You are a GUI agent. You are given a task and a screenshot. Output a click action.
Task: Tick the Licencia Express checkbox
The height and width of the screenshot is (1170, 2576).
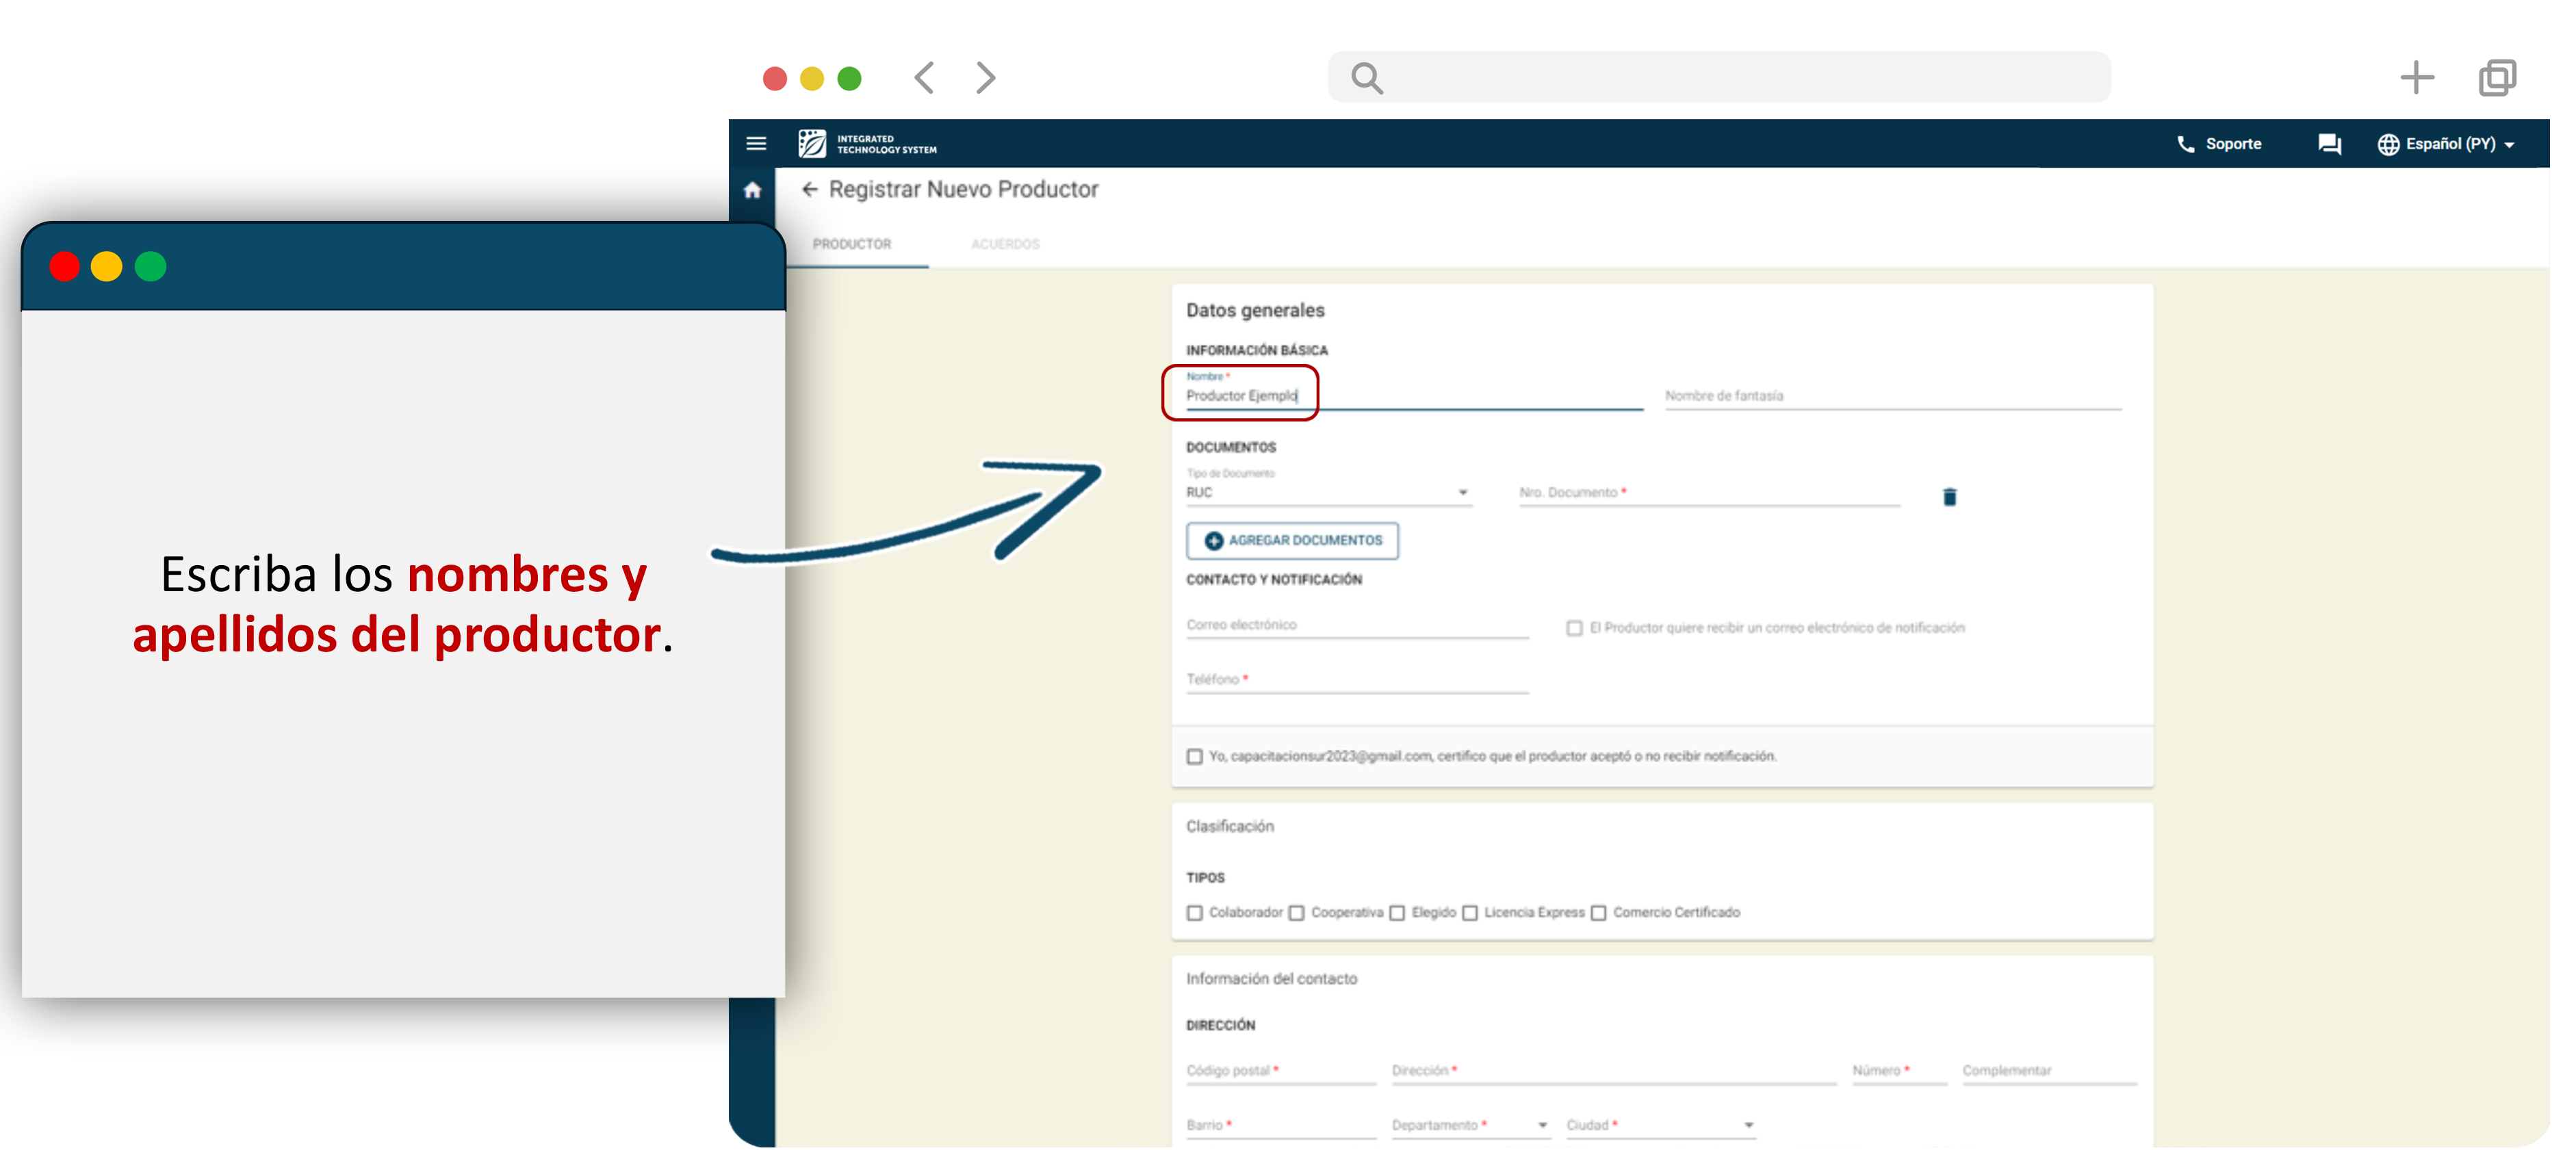coord(1470,913)
